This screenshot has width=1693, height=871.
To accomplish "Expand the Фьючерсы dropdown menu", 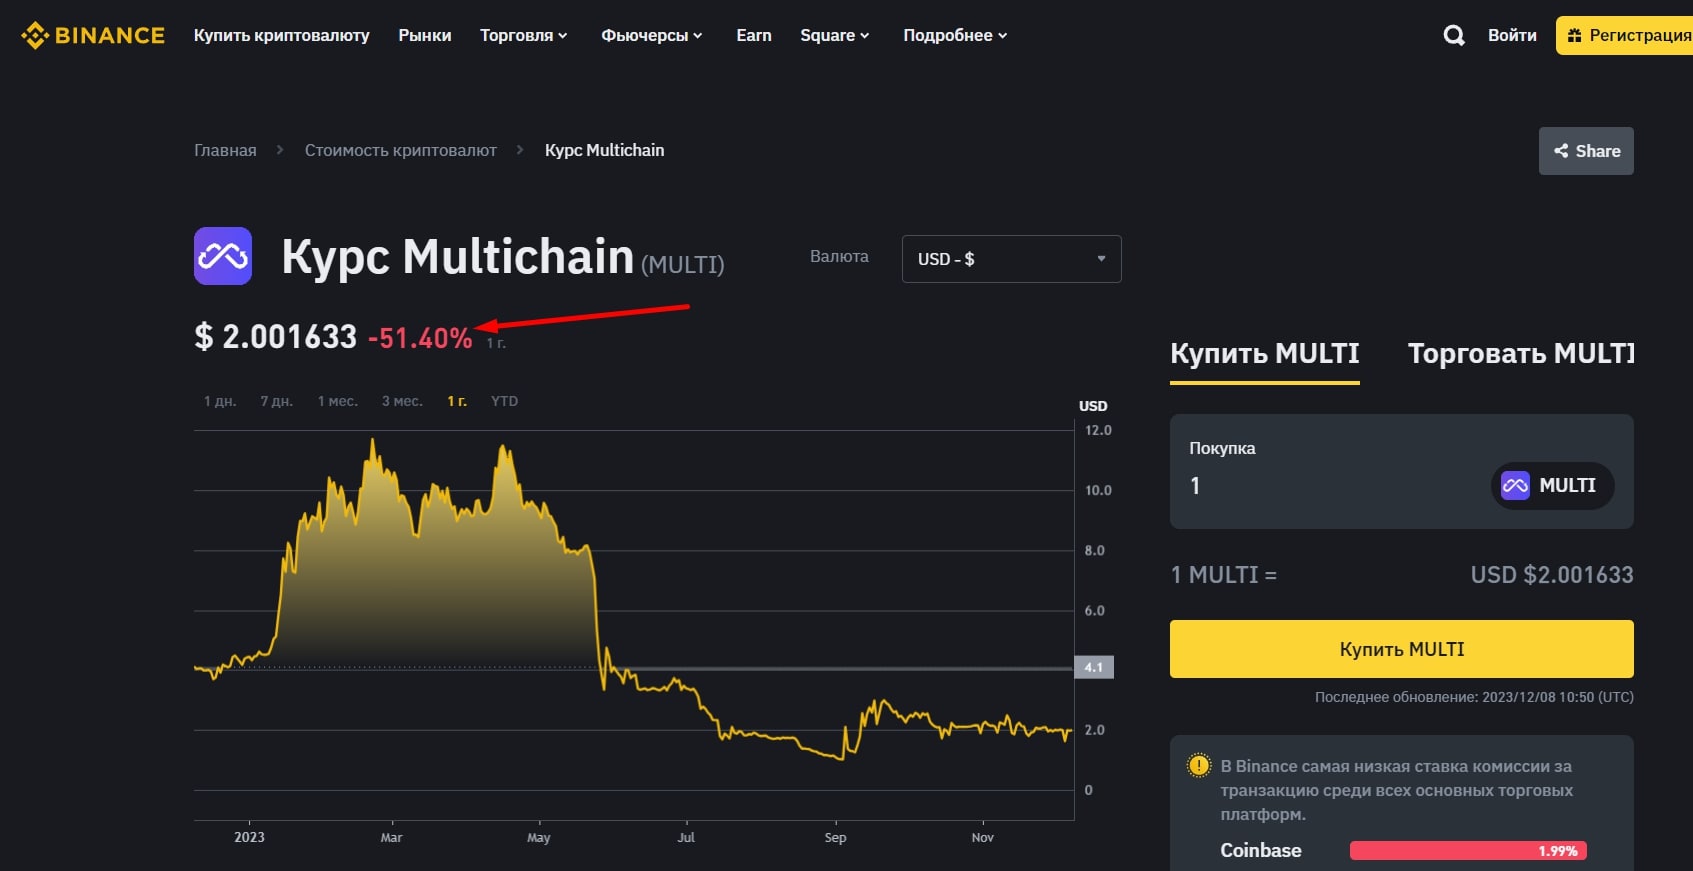I will click(652, 35).
